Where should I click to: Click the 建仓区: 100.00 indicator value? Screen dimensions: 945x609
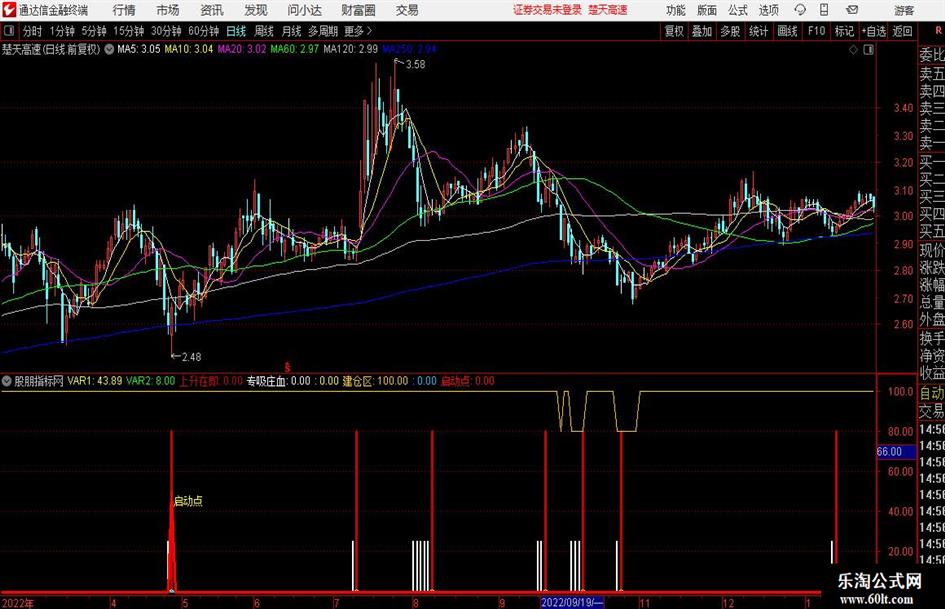coord(375,381)
